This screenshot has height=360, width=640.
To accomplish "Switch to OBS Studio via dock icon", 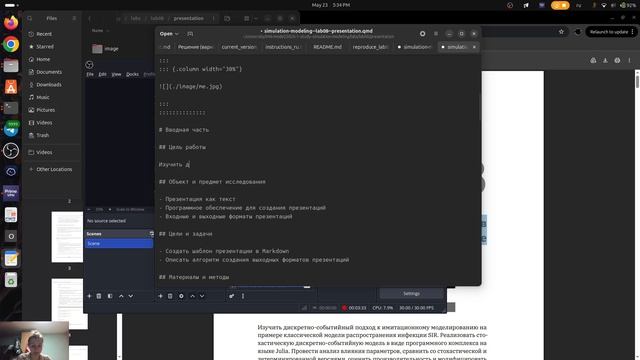I will (11, 151).
